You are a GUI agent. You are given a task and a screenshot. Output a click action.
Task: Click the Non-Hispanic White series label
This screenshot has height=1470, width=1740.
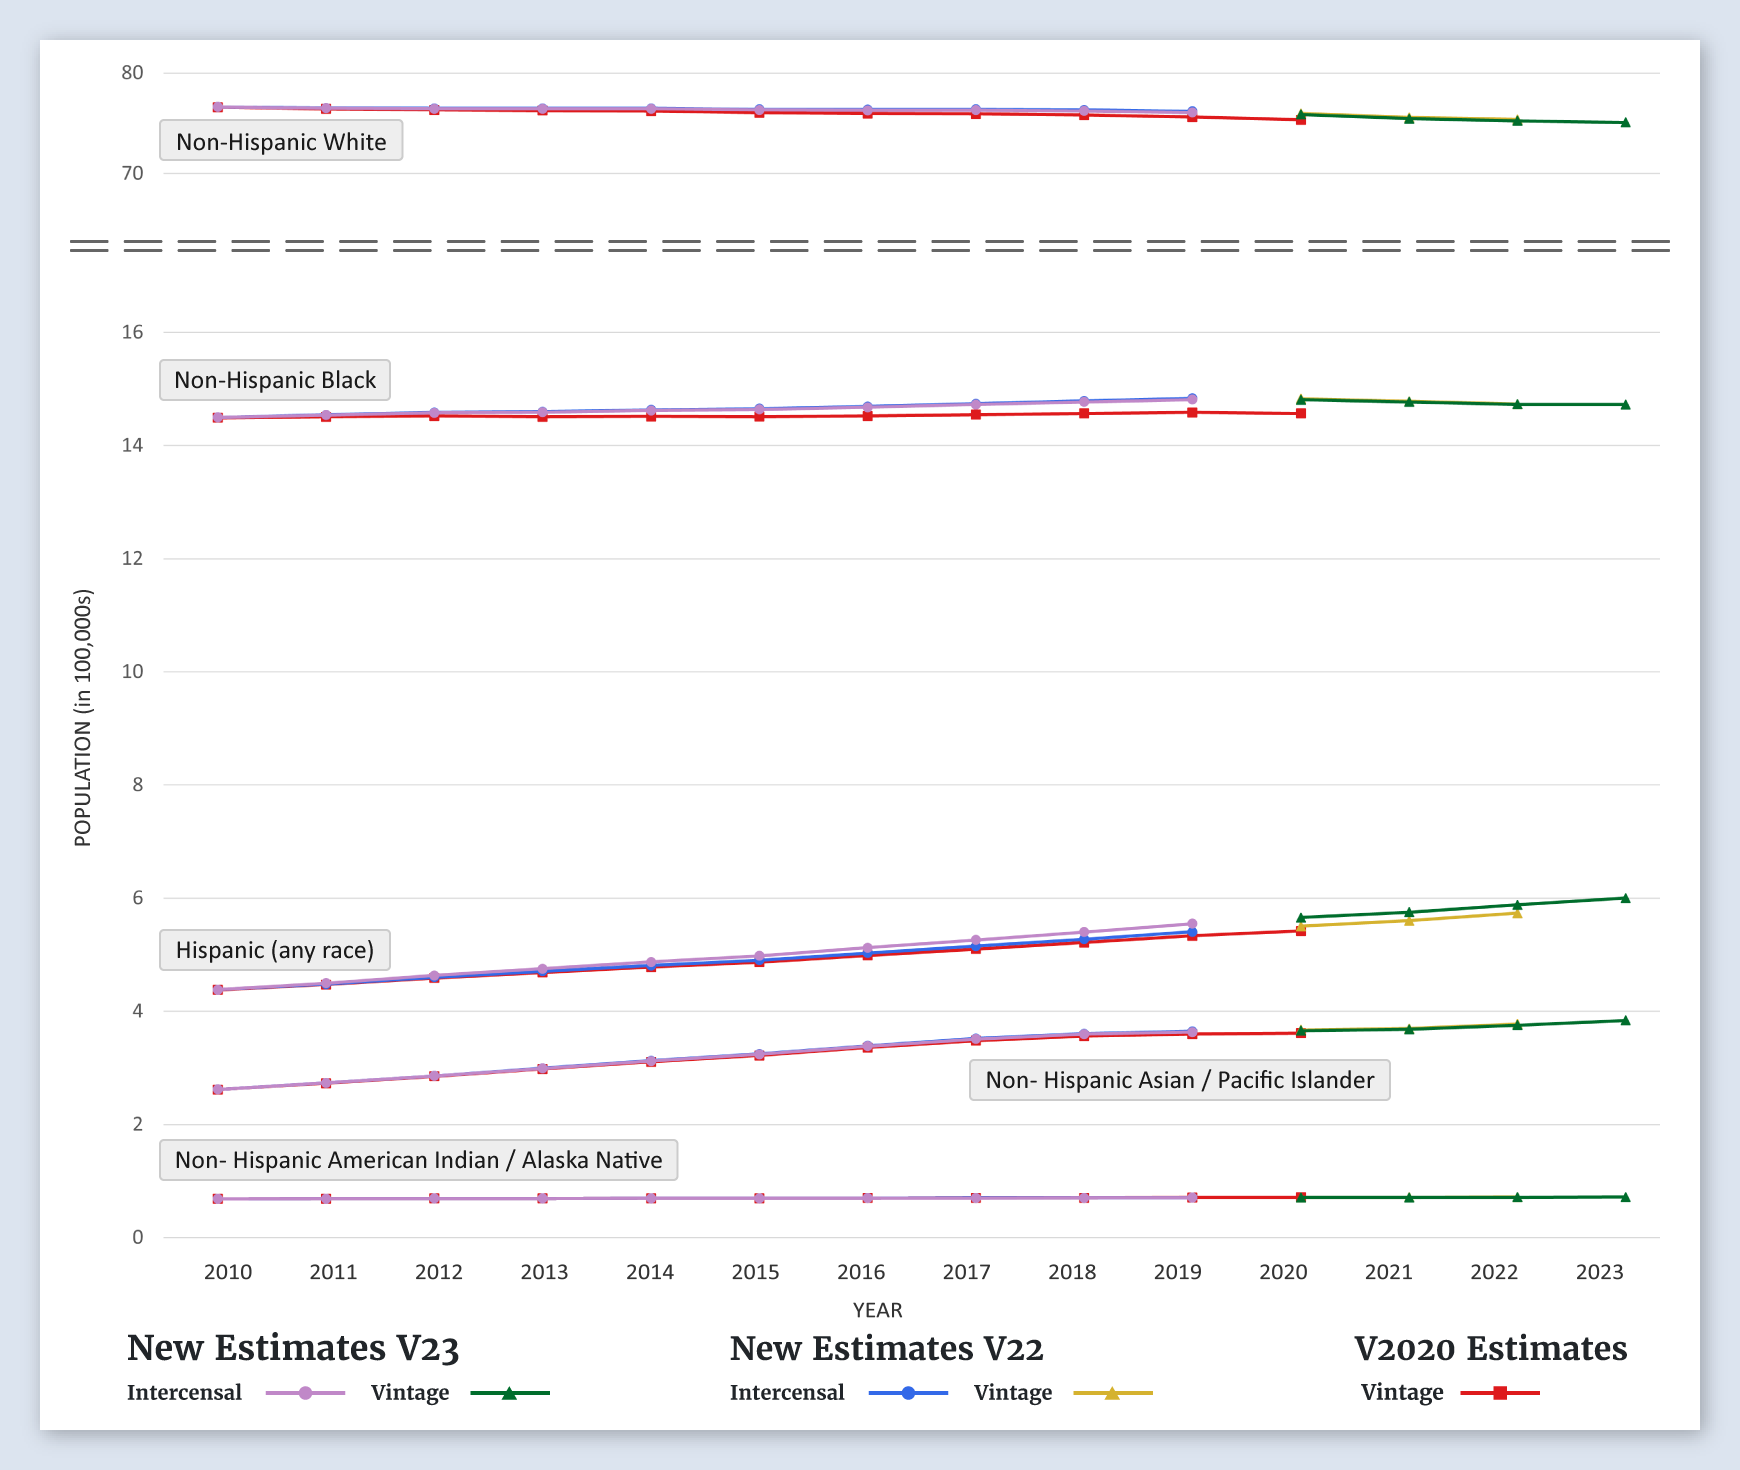[x=281, y=141]
